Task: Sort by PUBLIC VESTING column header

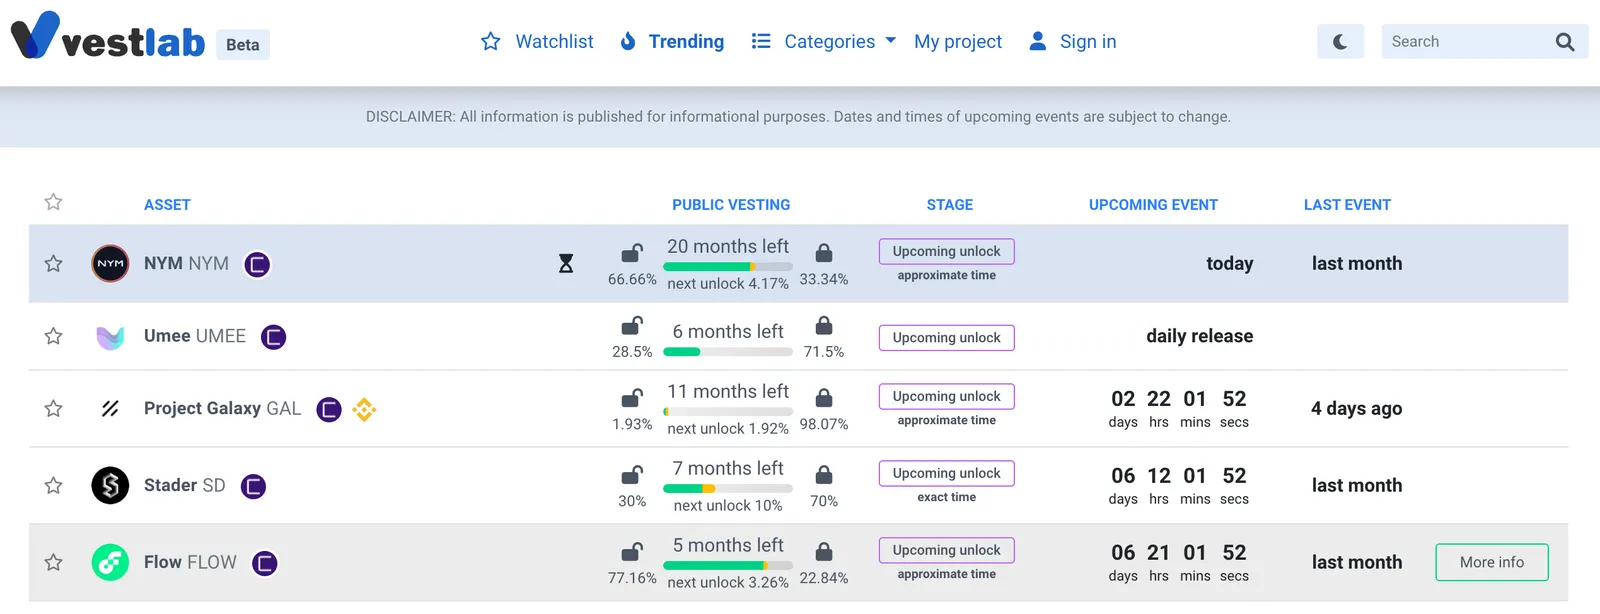Action: [731, 205]
